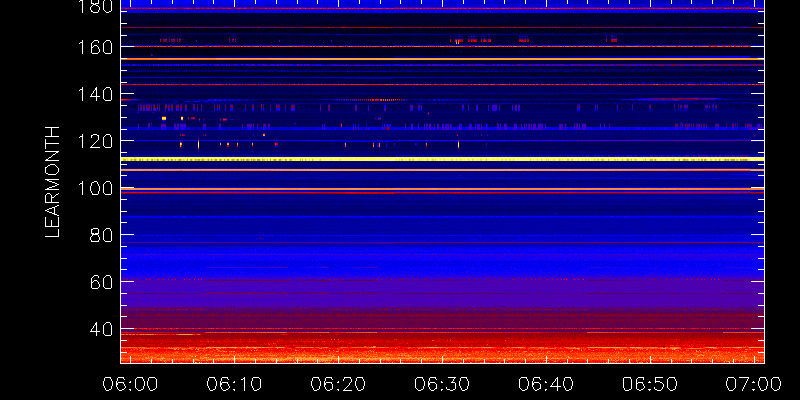The width and height of the screenshot is (800, 400).
Task: Click the 06:40 time axis label
Action: pyautogui.click(x=546, y=384)
